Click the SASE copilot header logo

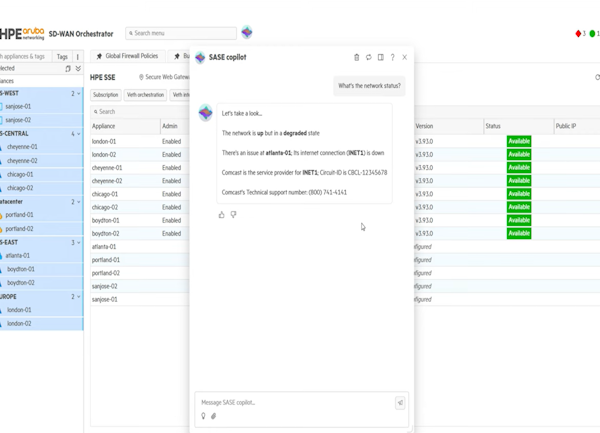click(x=200, y=57)
